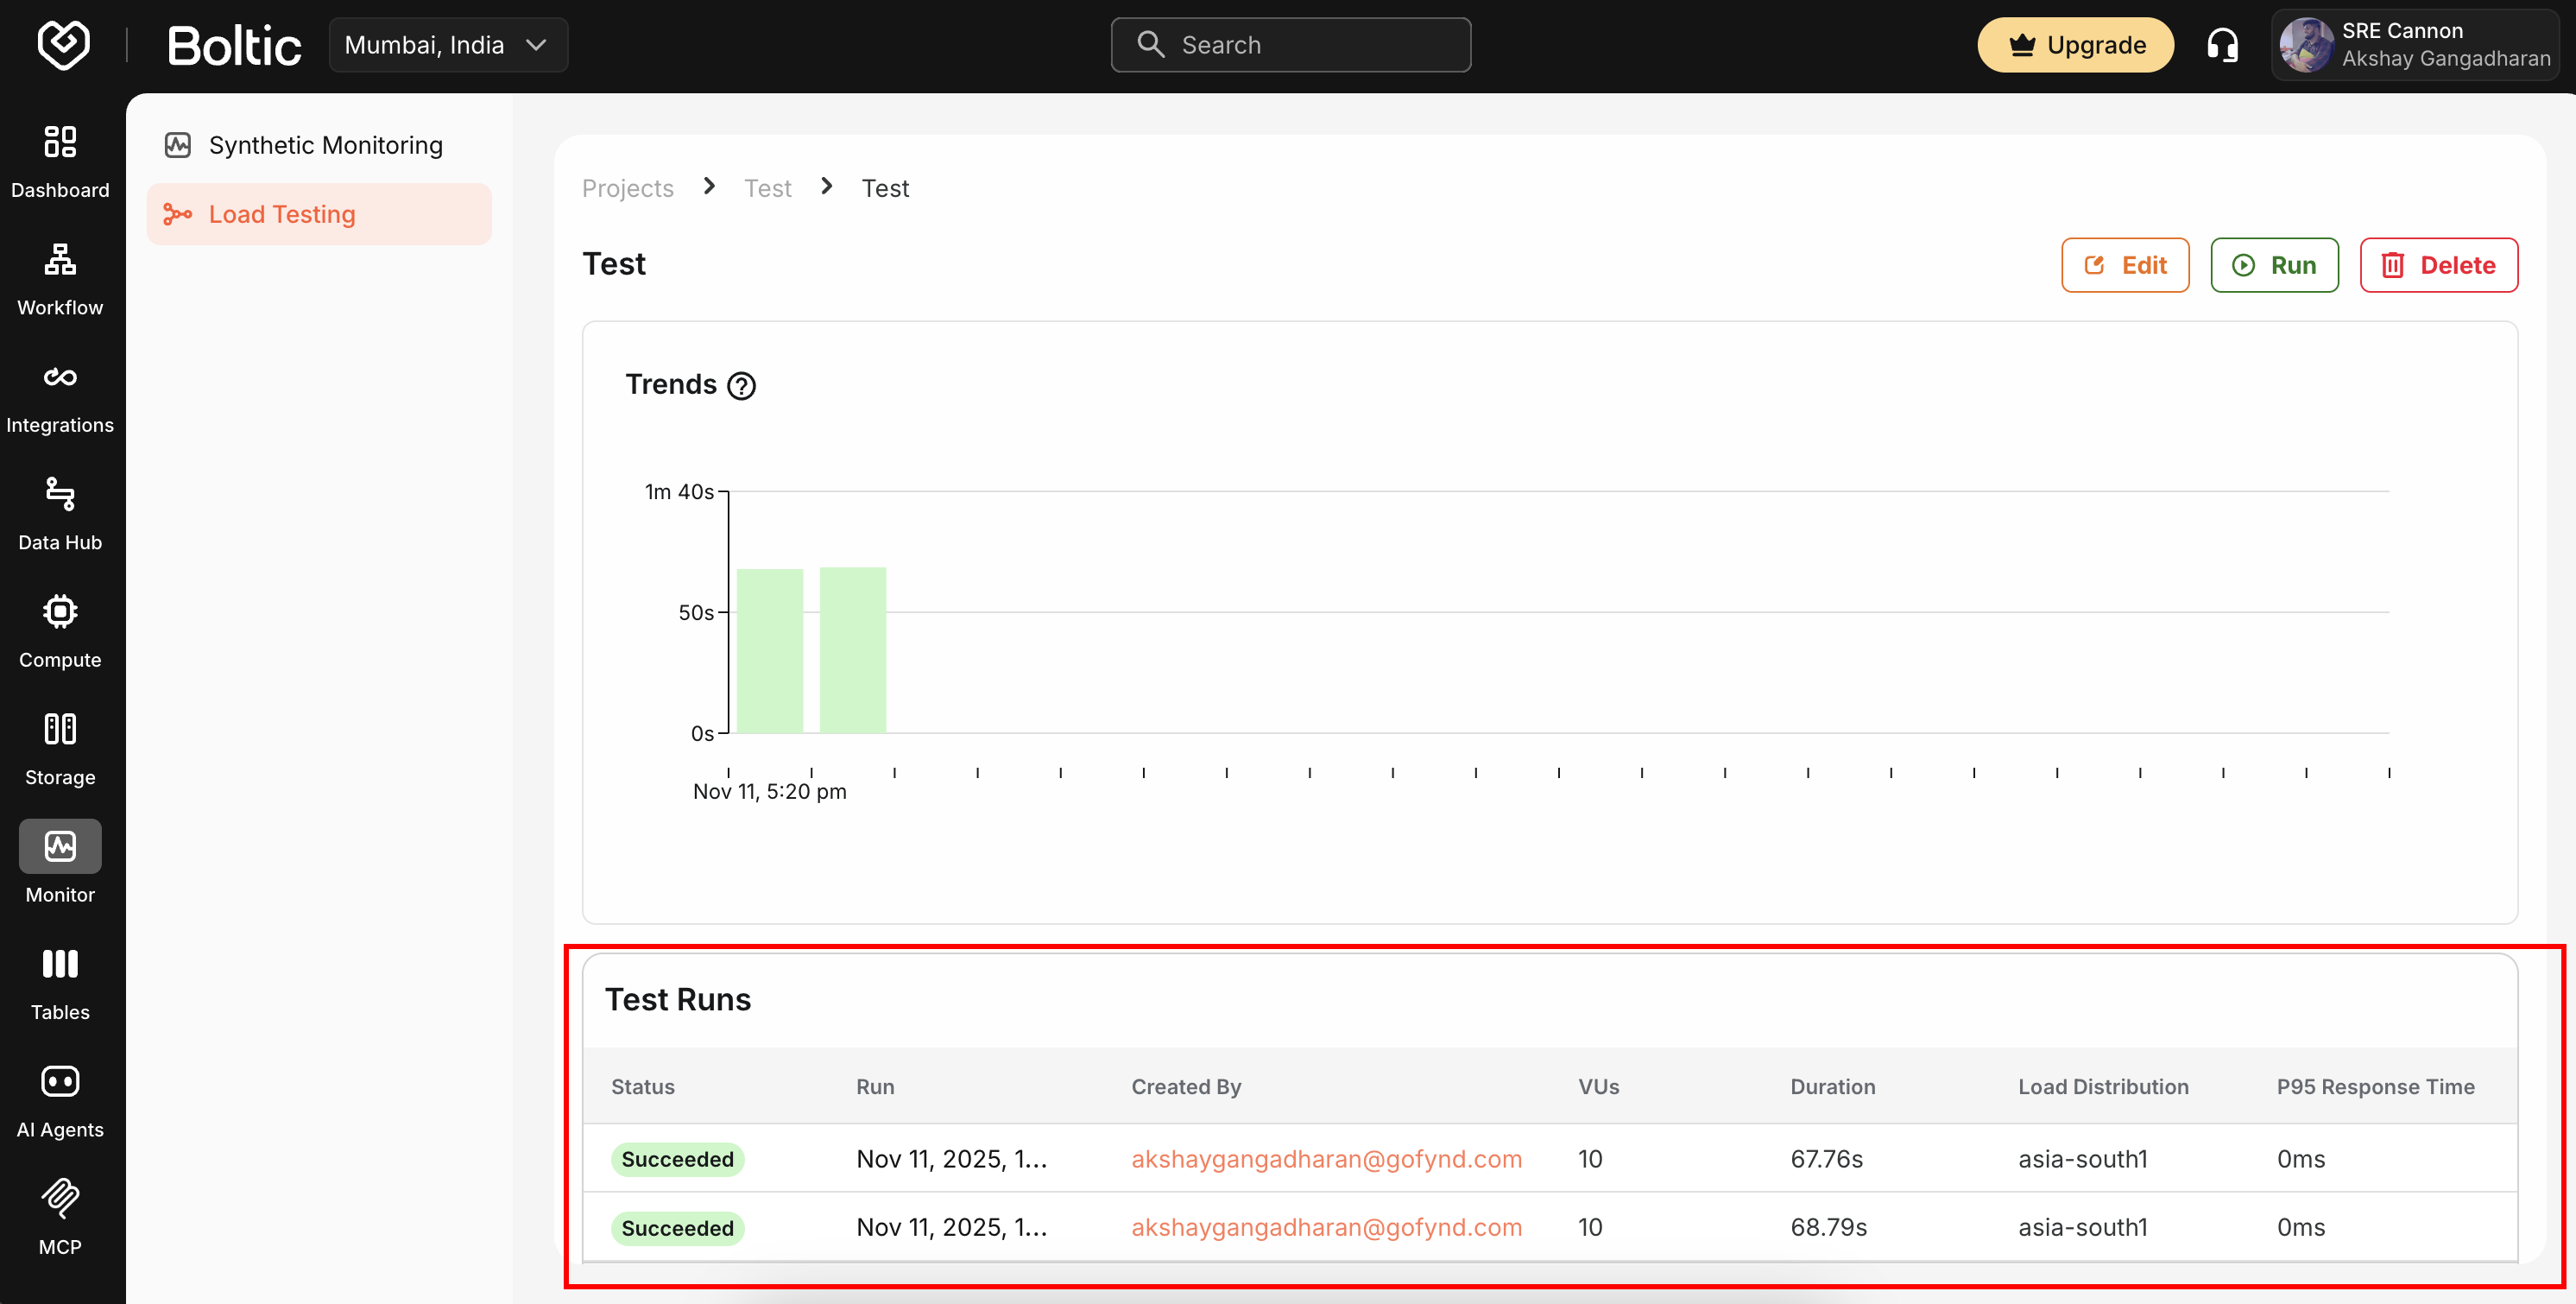
Task: Navigate to Data Hub
Action: coord(60,512)
